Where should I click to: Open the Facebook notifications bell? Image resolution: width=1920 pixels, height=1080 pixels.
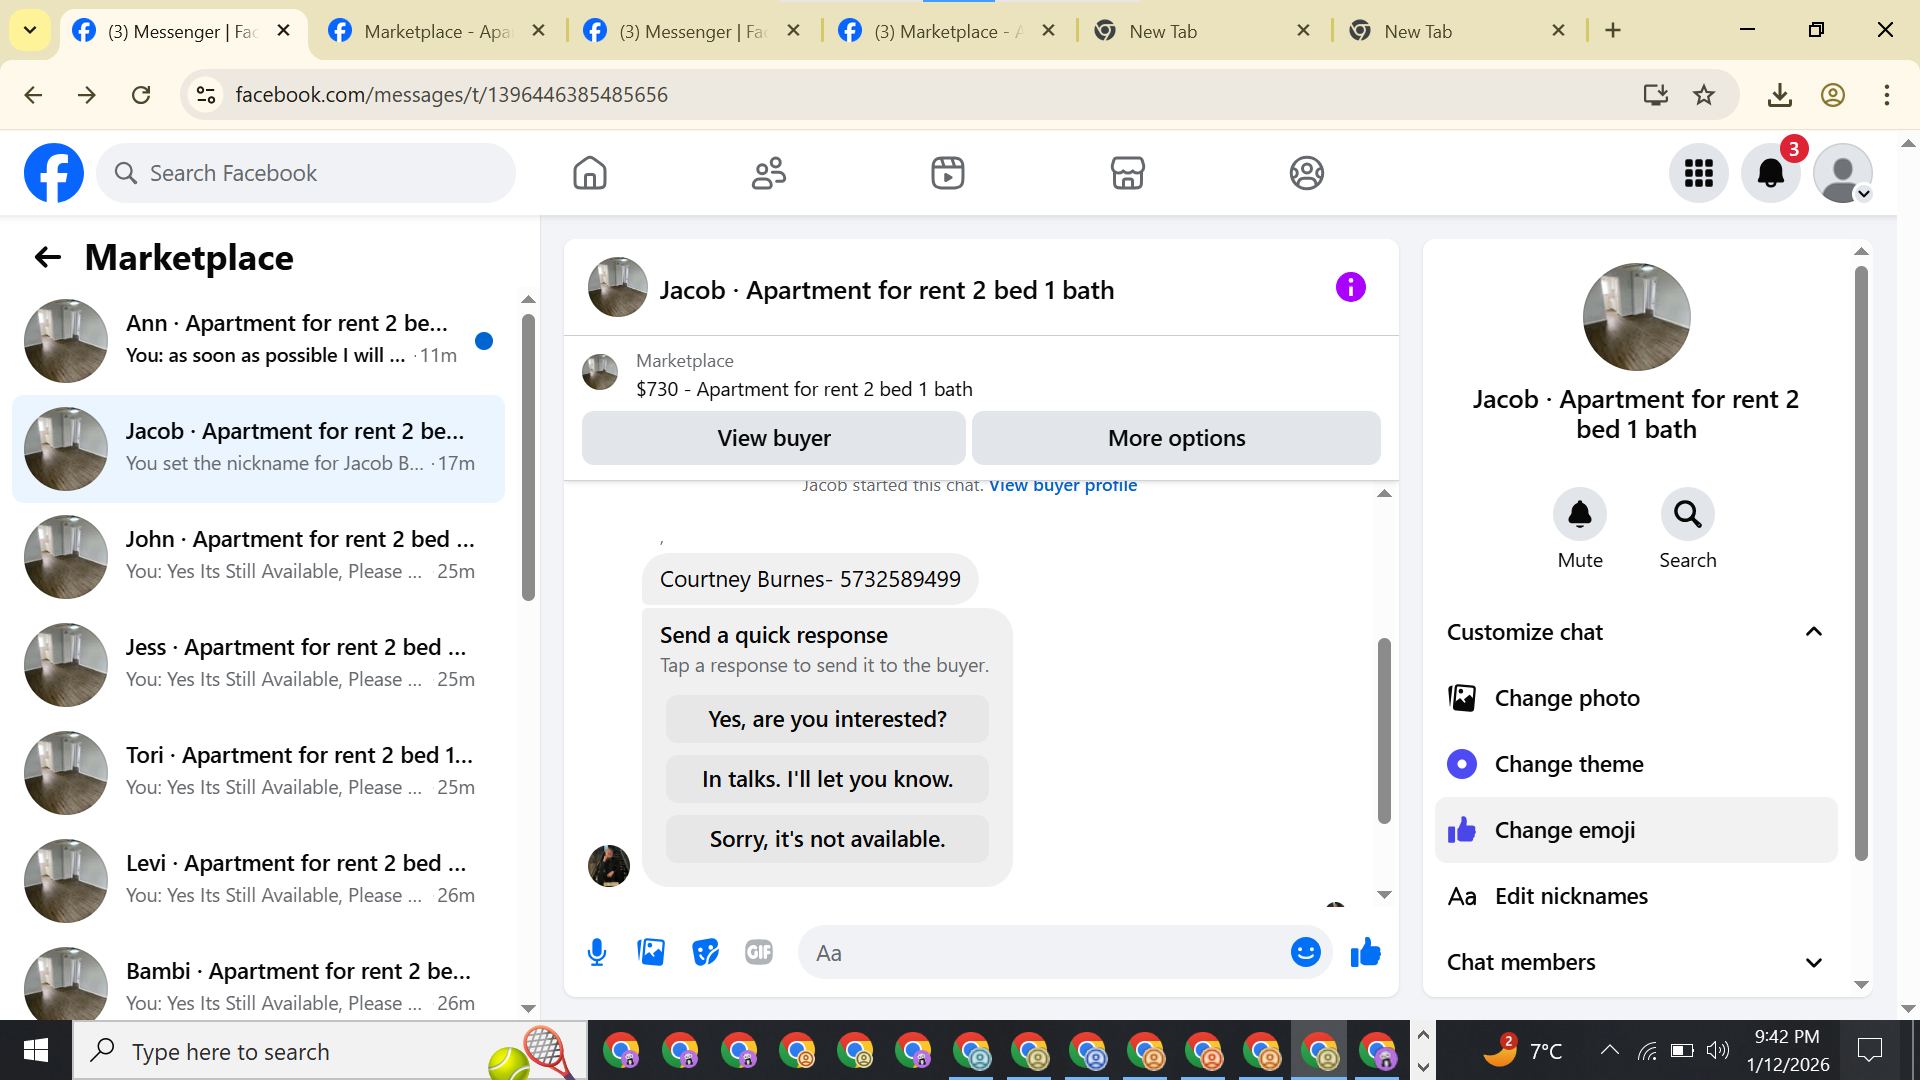pyautogui.click(x=1770, y=173)
